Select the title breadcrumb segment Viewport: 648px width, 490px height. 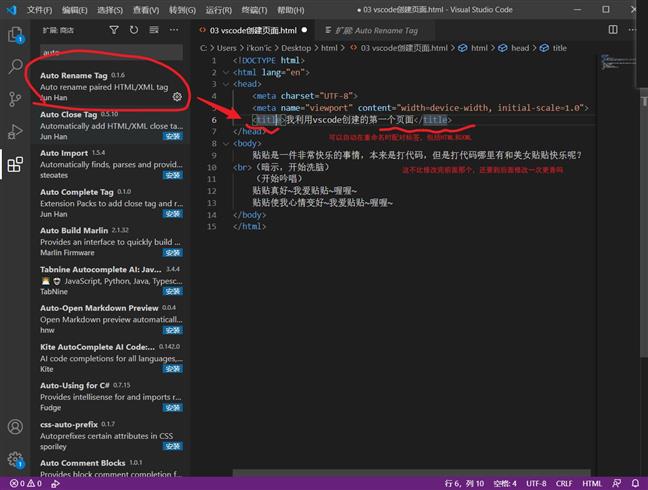tap(553, 48)
